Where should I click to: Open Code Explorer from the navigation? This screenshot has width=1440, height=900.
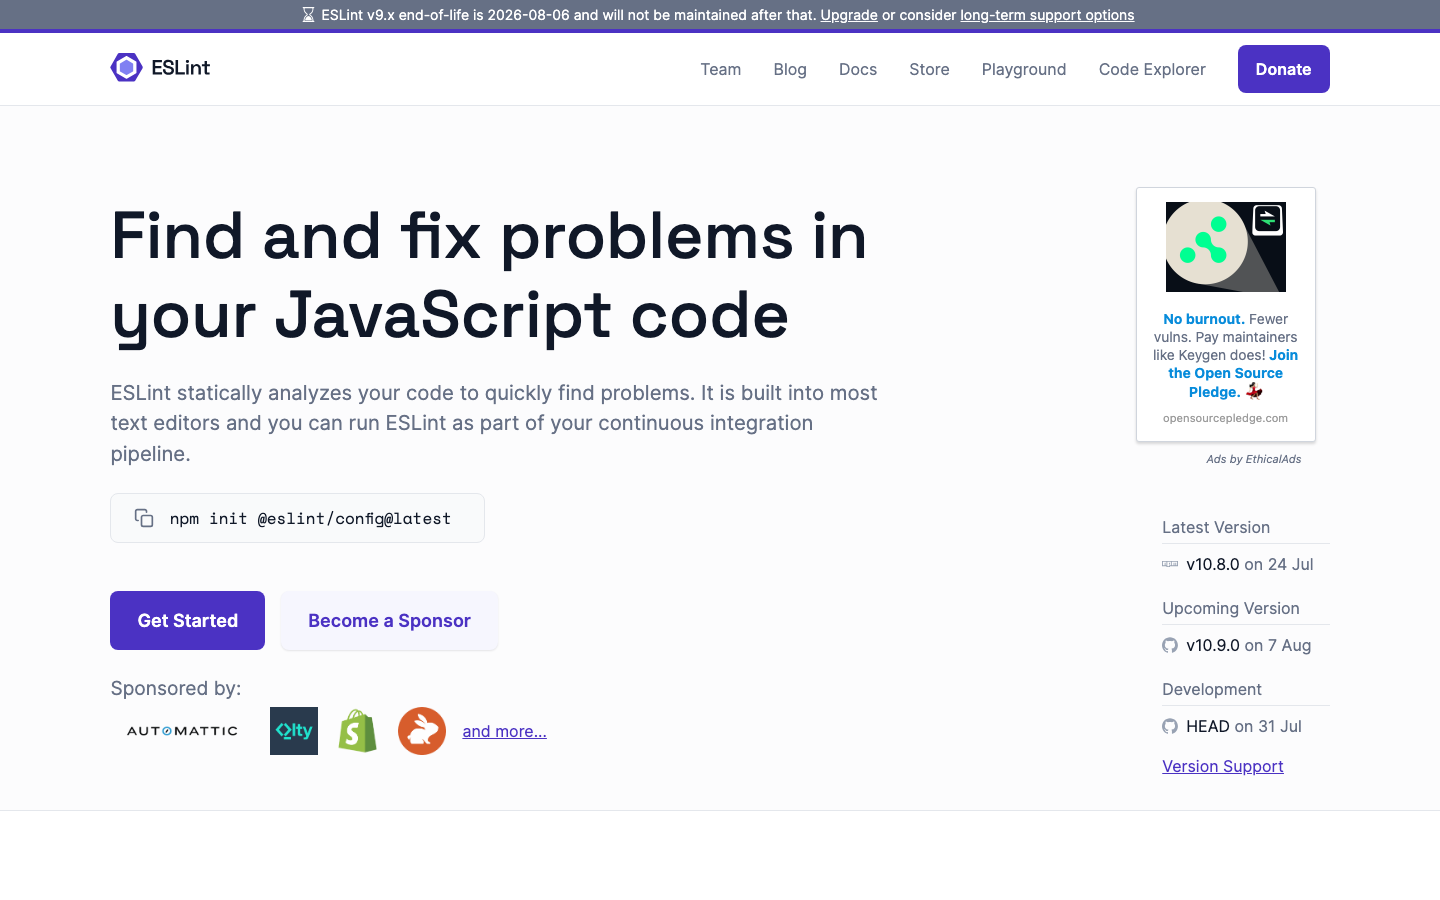pyautogui.click(x=1152, y=69)
